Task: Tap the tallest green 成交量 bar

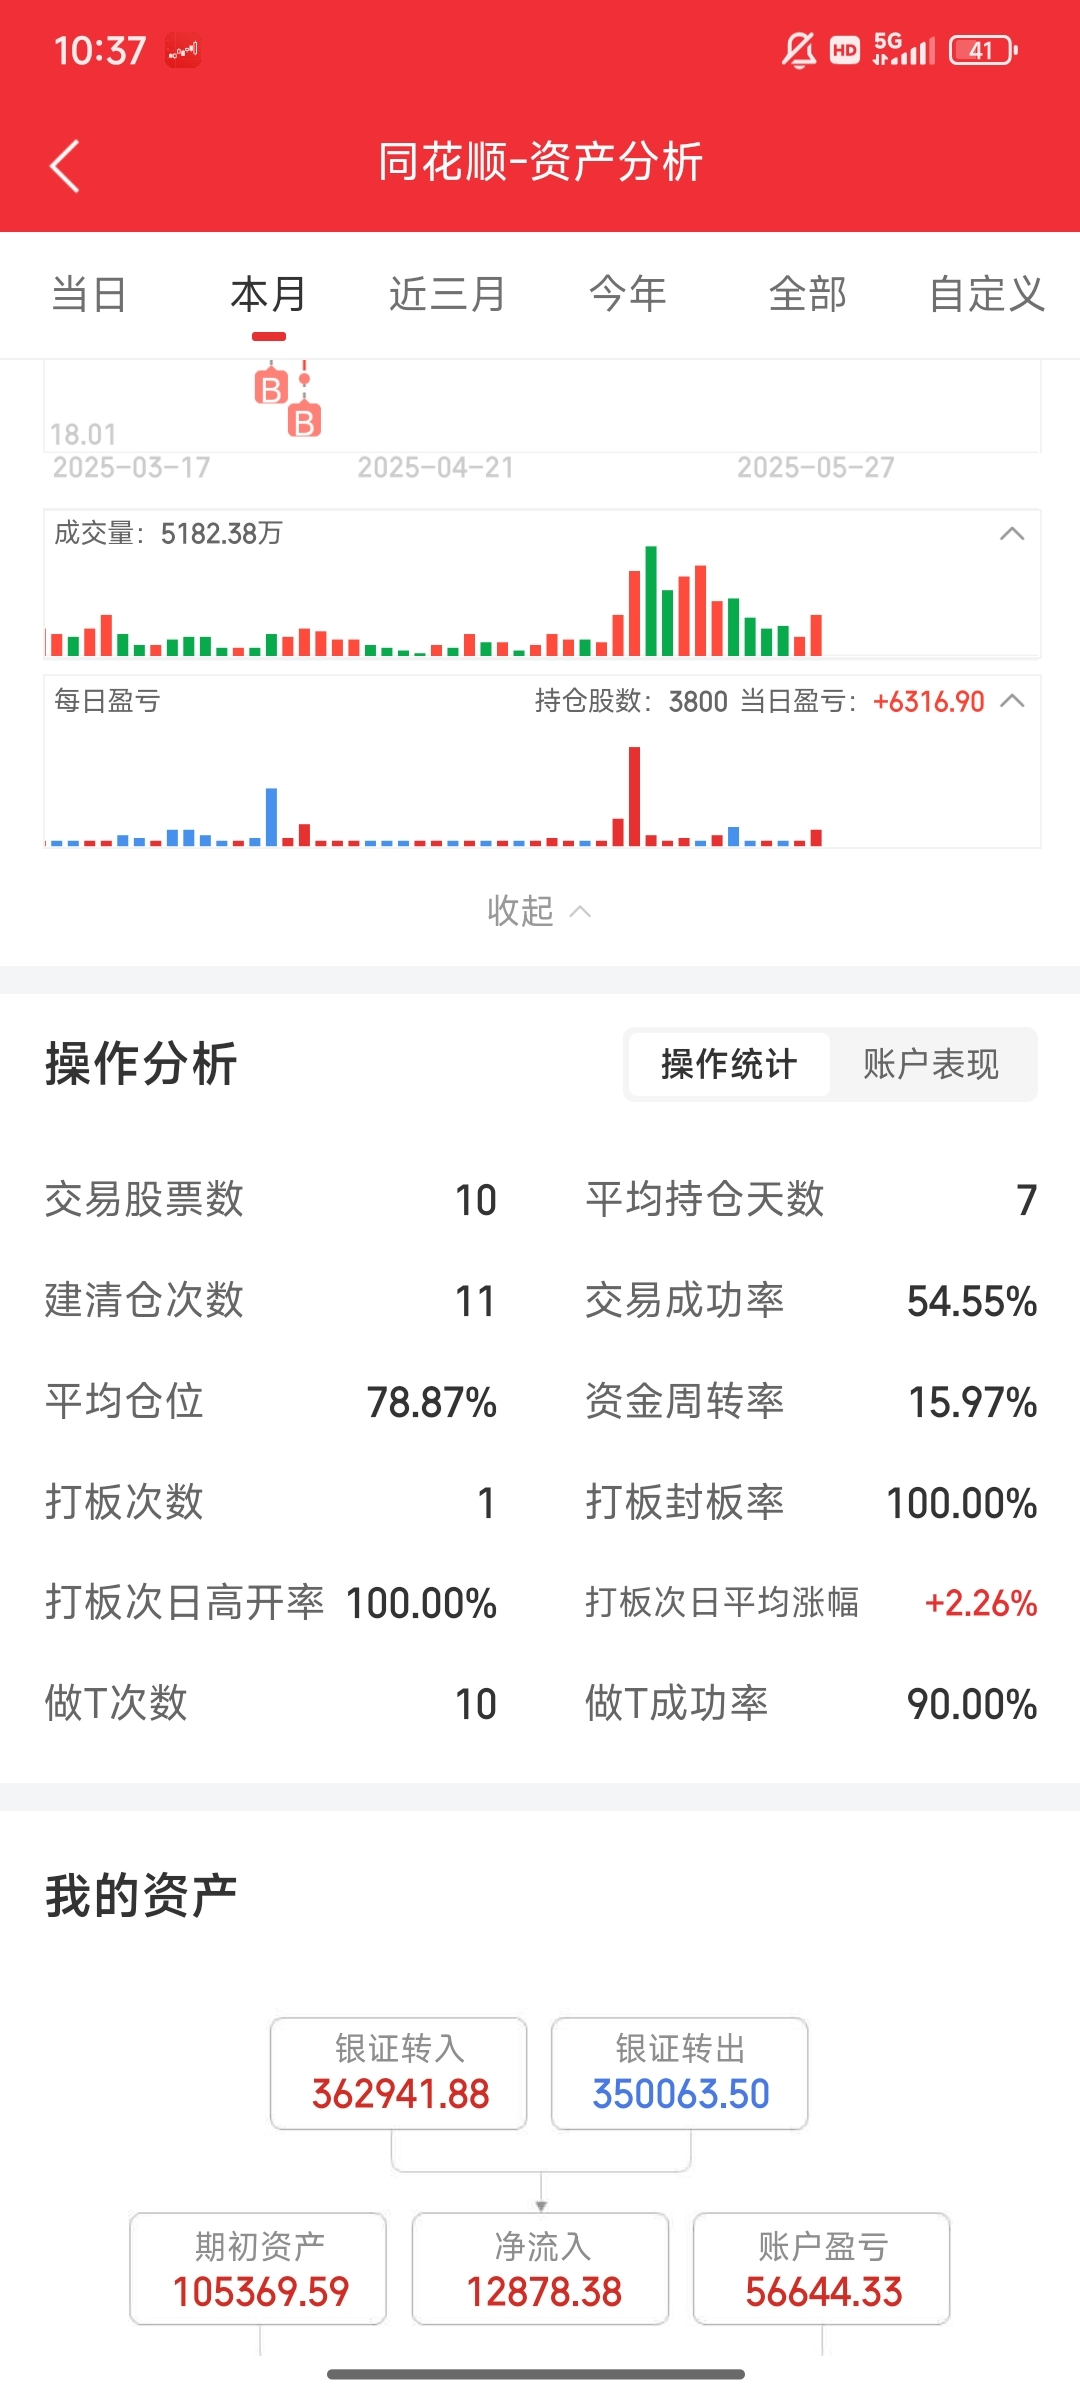Action: [x=651, y=601]
